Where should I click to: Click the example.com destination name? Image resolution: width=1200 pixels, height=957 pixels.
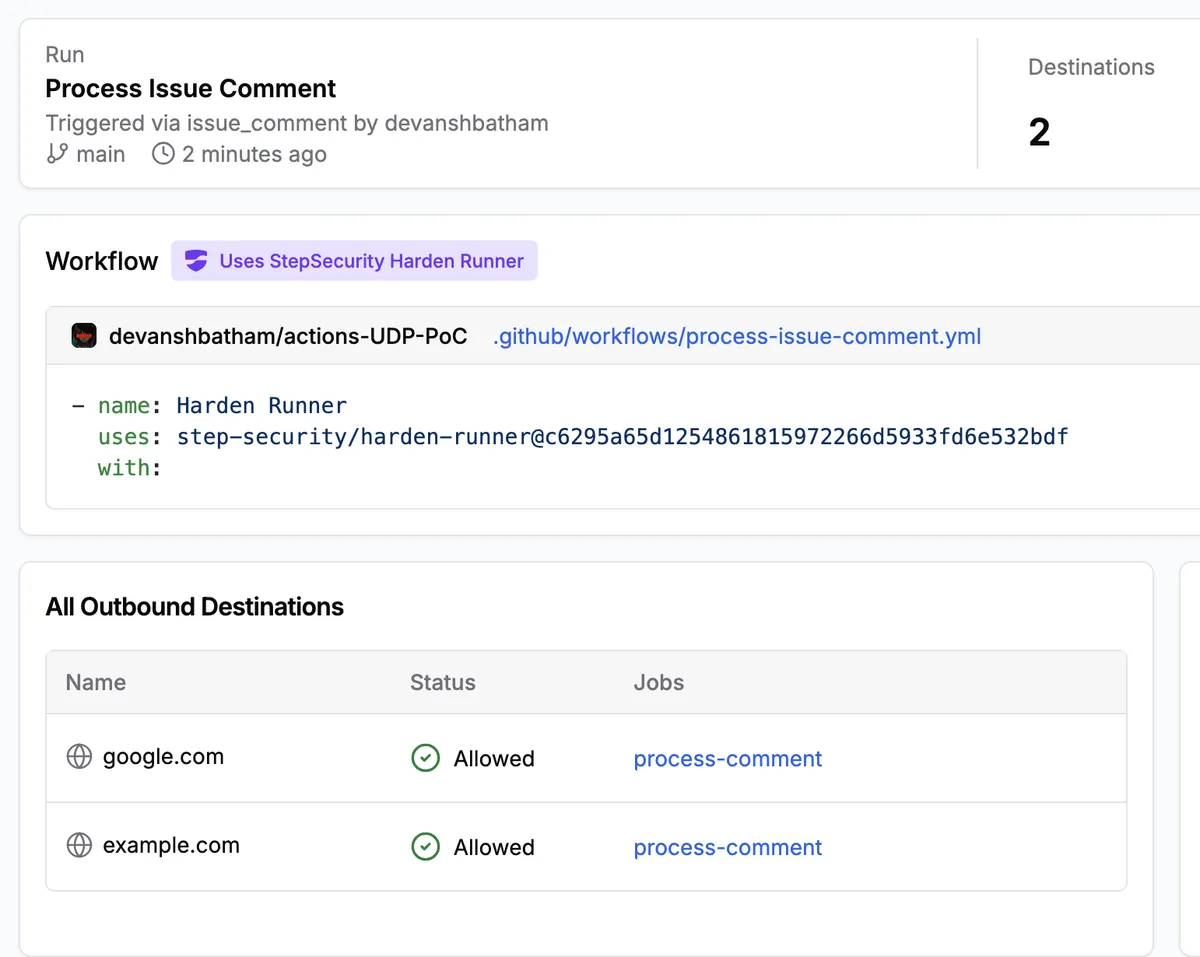click(x=171, y=845)
